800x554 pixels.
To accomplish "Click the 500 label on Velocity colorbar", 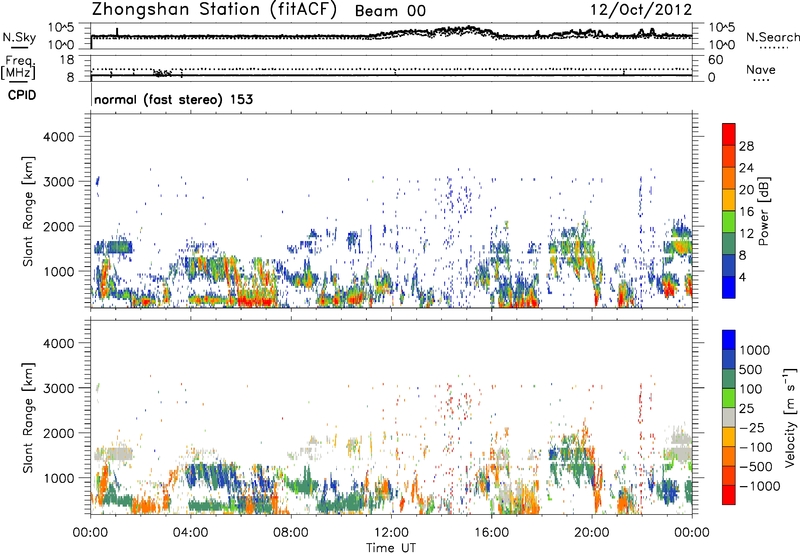I will pos(751,370).
